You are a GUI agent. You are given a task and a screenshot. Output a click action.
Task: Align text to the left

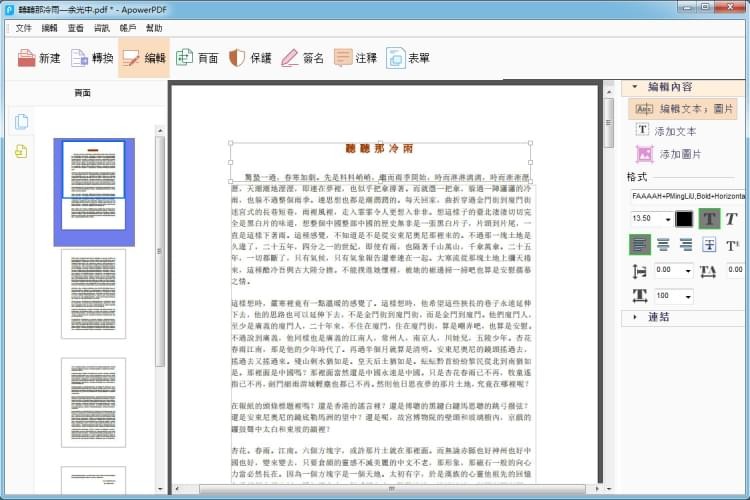(640, 245)
